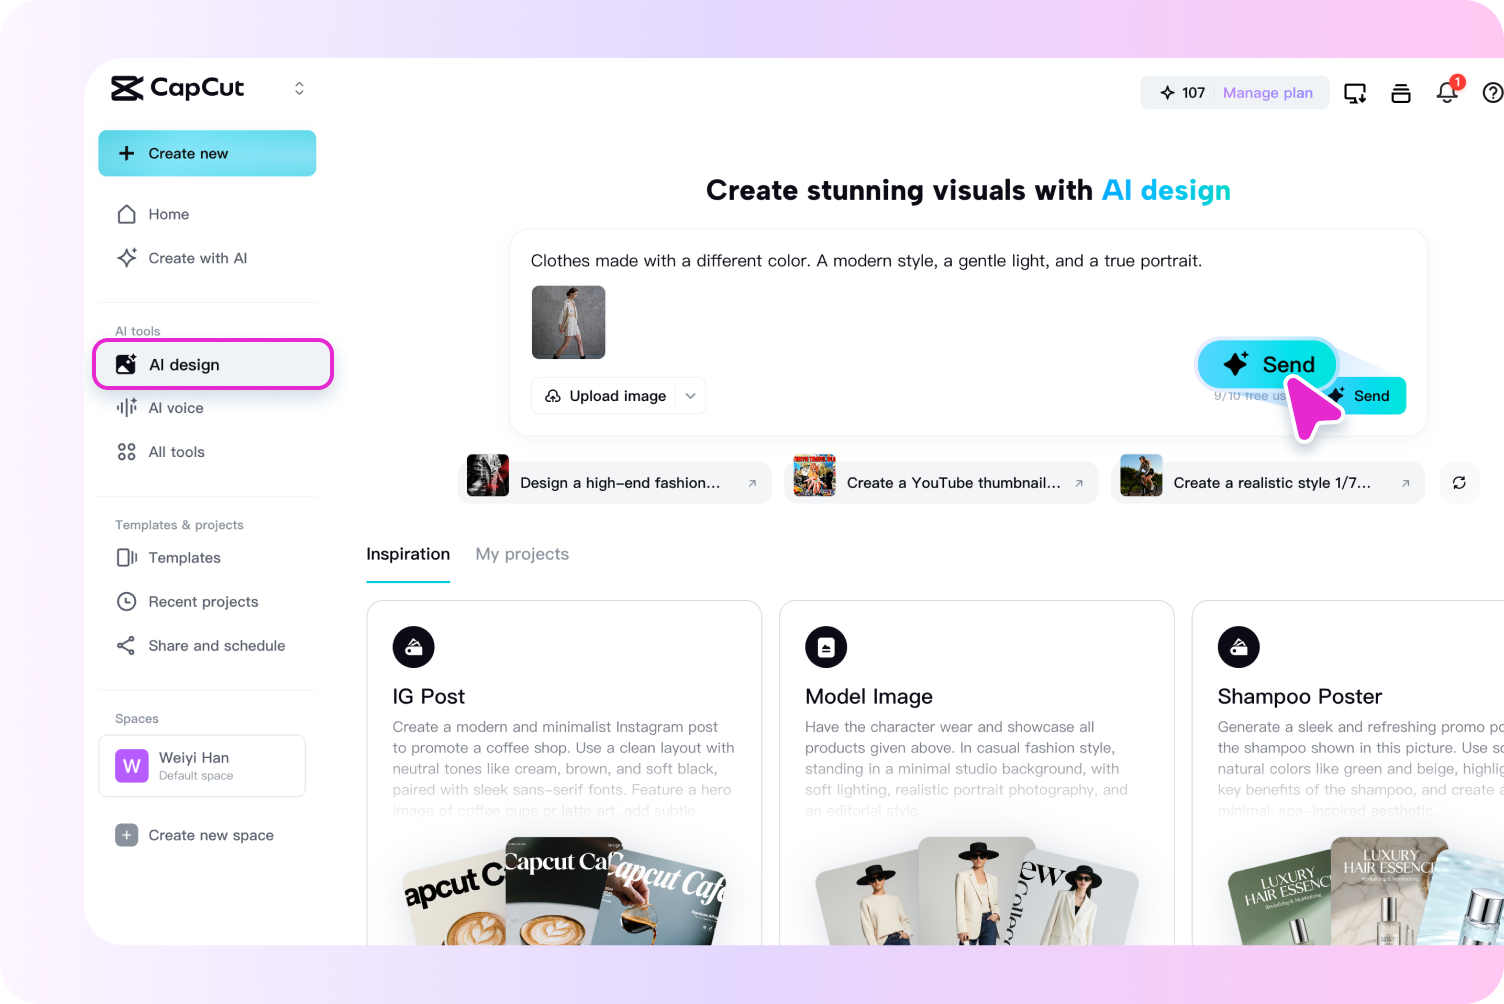Refresh the prompt suggestions

coord(1459,483)
